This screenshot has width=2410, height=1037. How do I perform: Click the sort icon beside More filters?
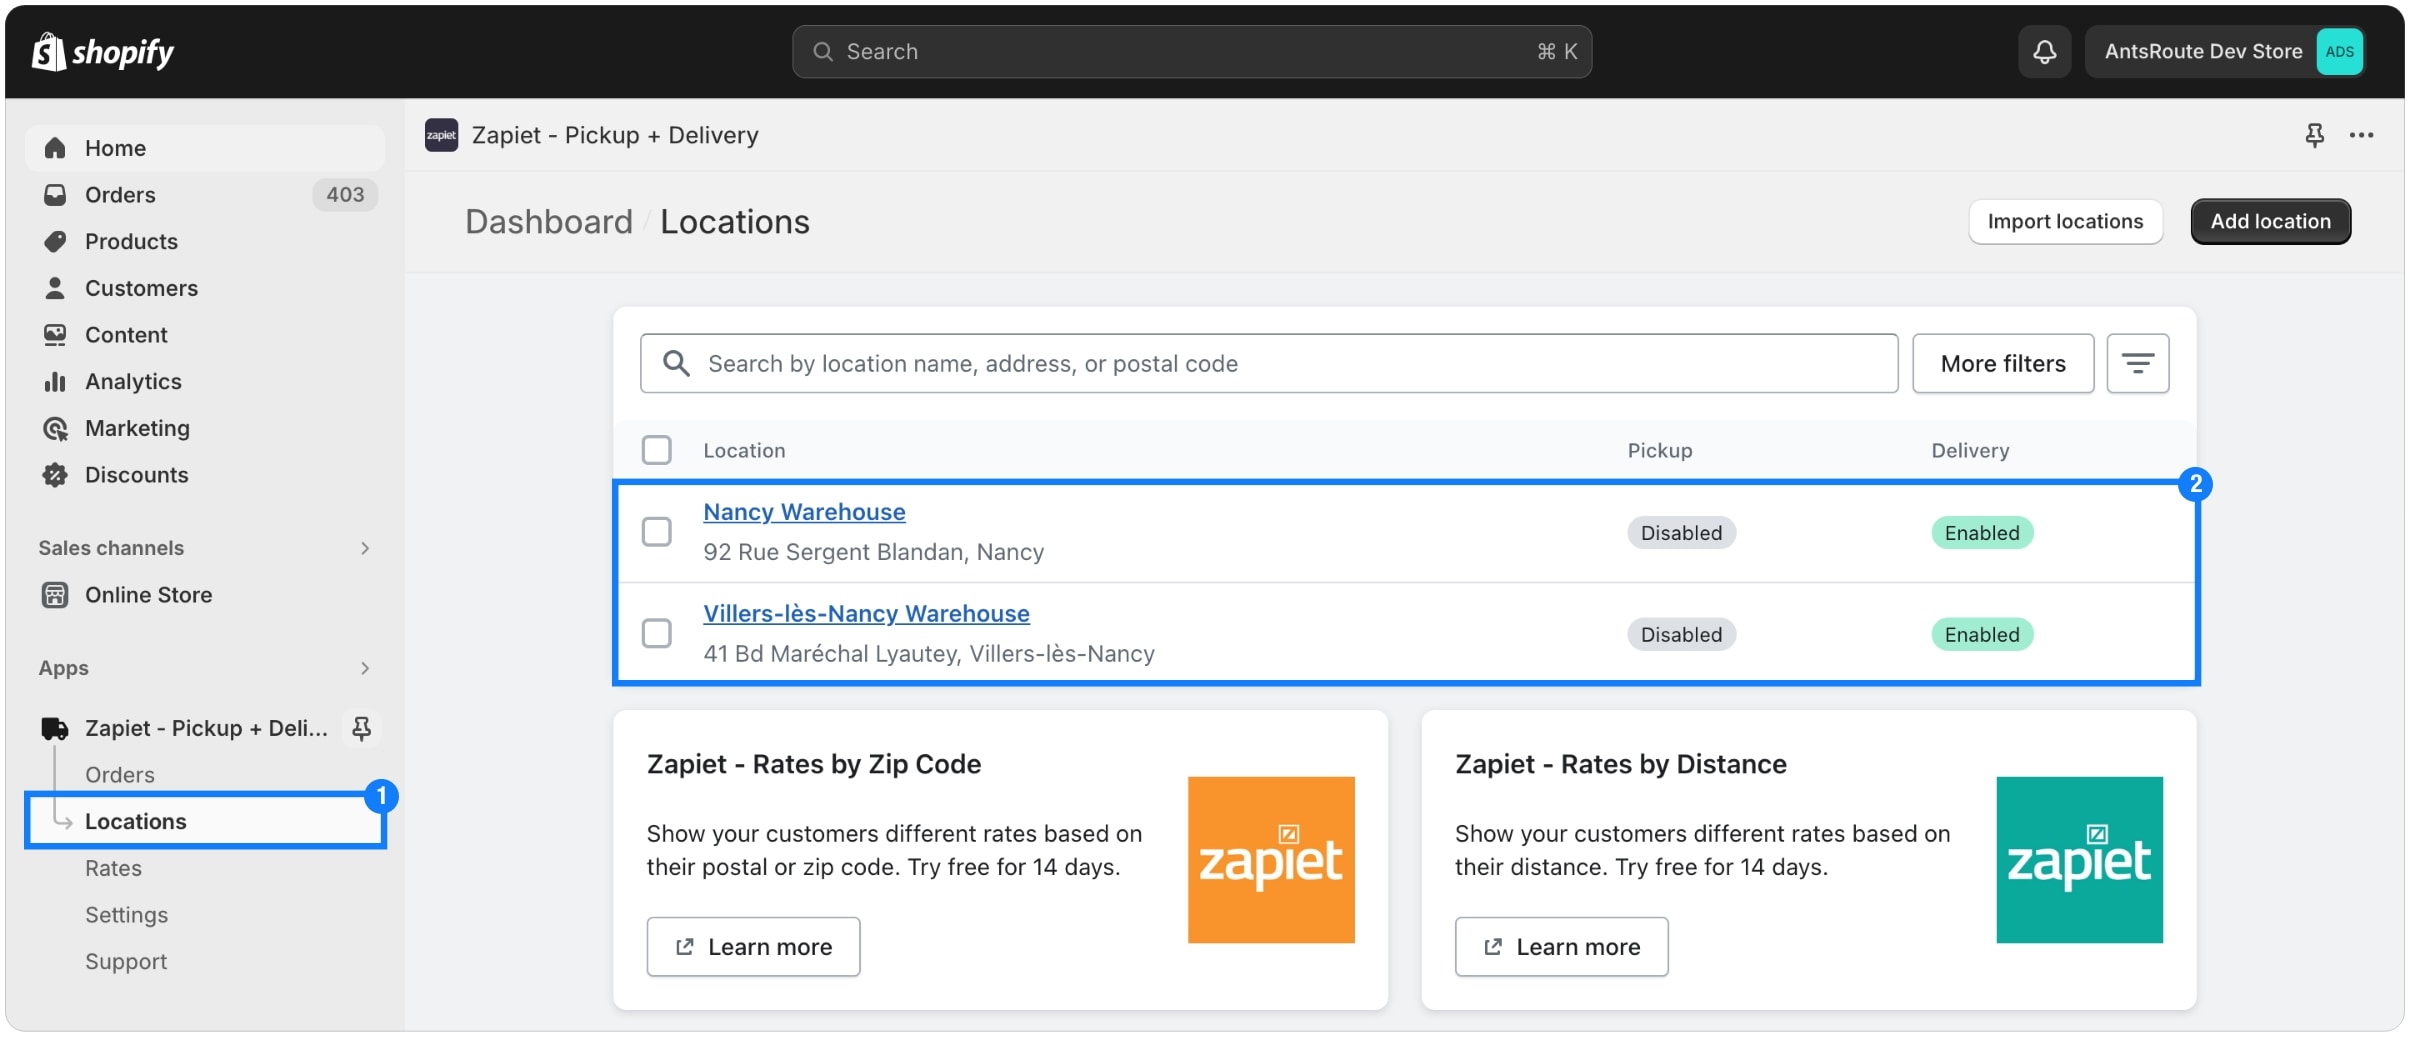pyautogui.click(x=2137, y=363)
